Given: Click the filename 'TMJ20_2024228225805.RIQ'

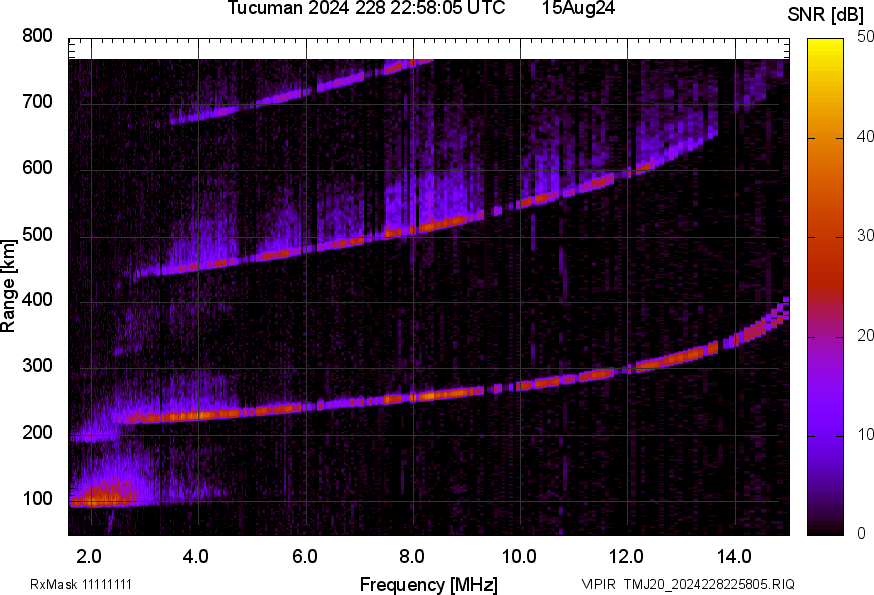Looking at the screenshot, I should point(709,584).
